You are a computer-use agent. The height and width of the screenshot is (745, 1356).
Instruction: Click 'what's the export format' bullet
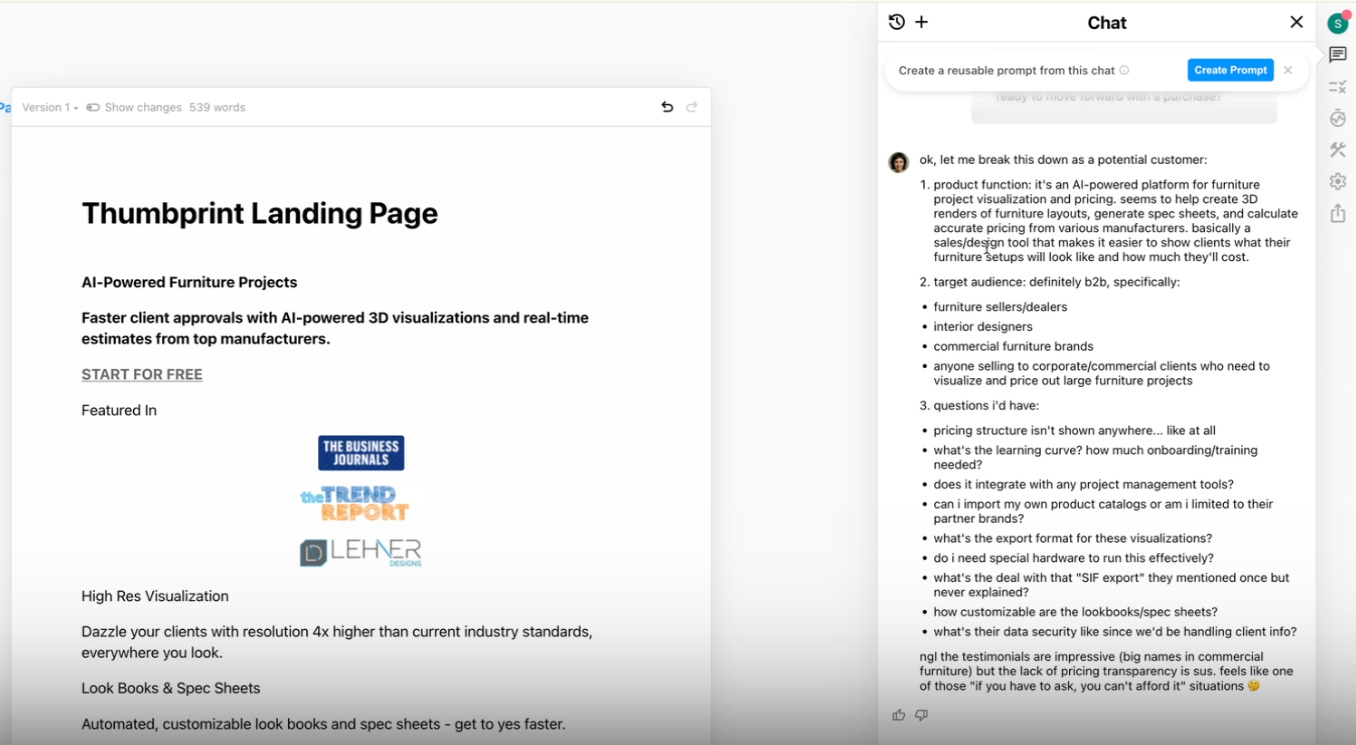tap(1072, 538)
